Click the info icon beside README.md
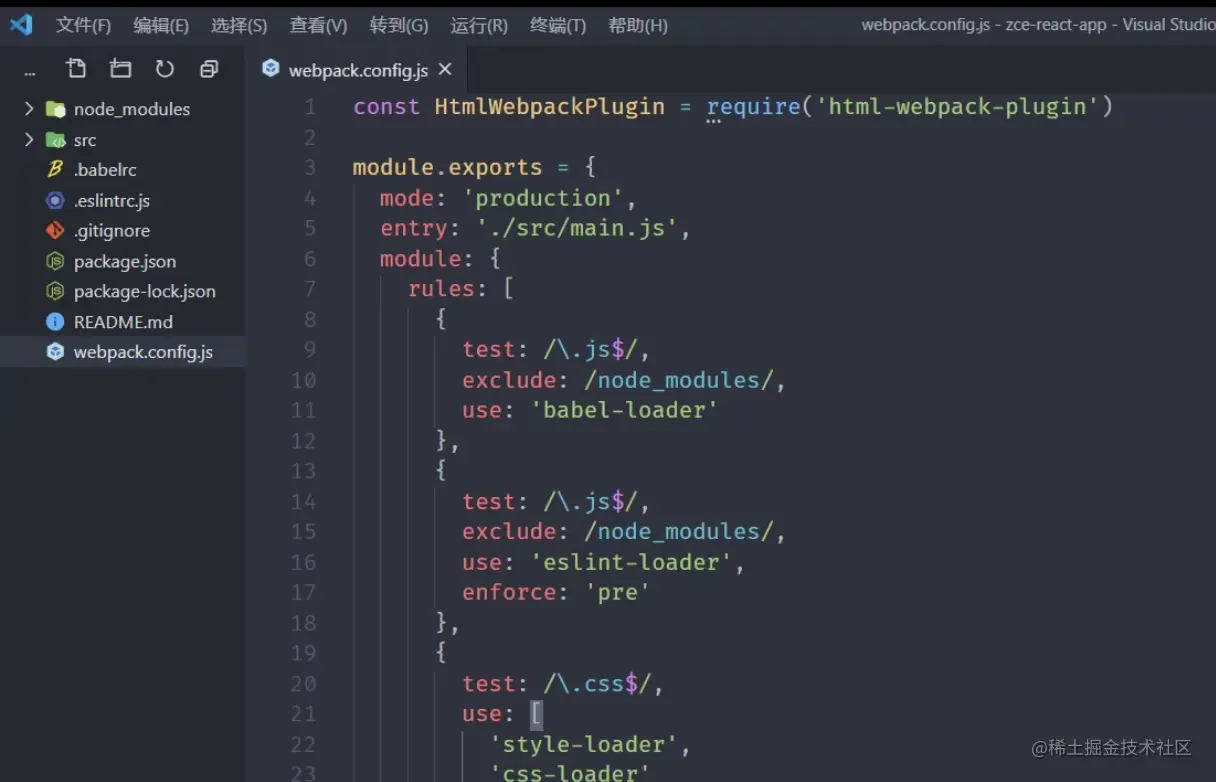Image resolution: width=1216 pixels, height=782 pixels. coord(55,322)
